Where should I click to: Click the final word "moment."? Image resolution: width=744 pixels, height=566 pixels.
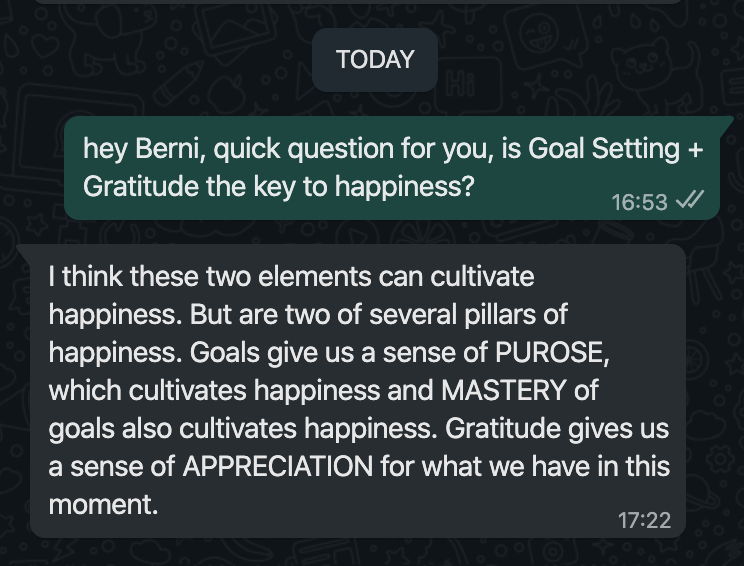coord(104,504)
